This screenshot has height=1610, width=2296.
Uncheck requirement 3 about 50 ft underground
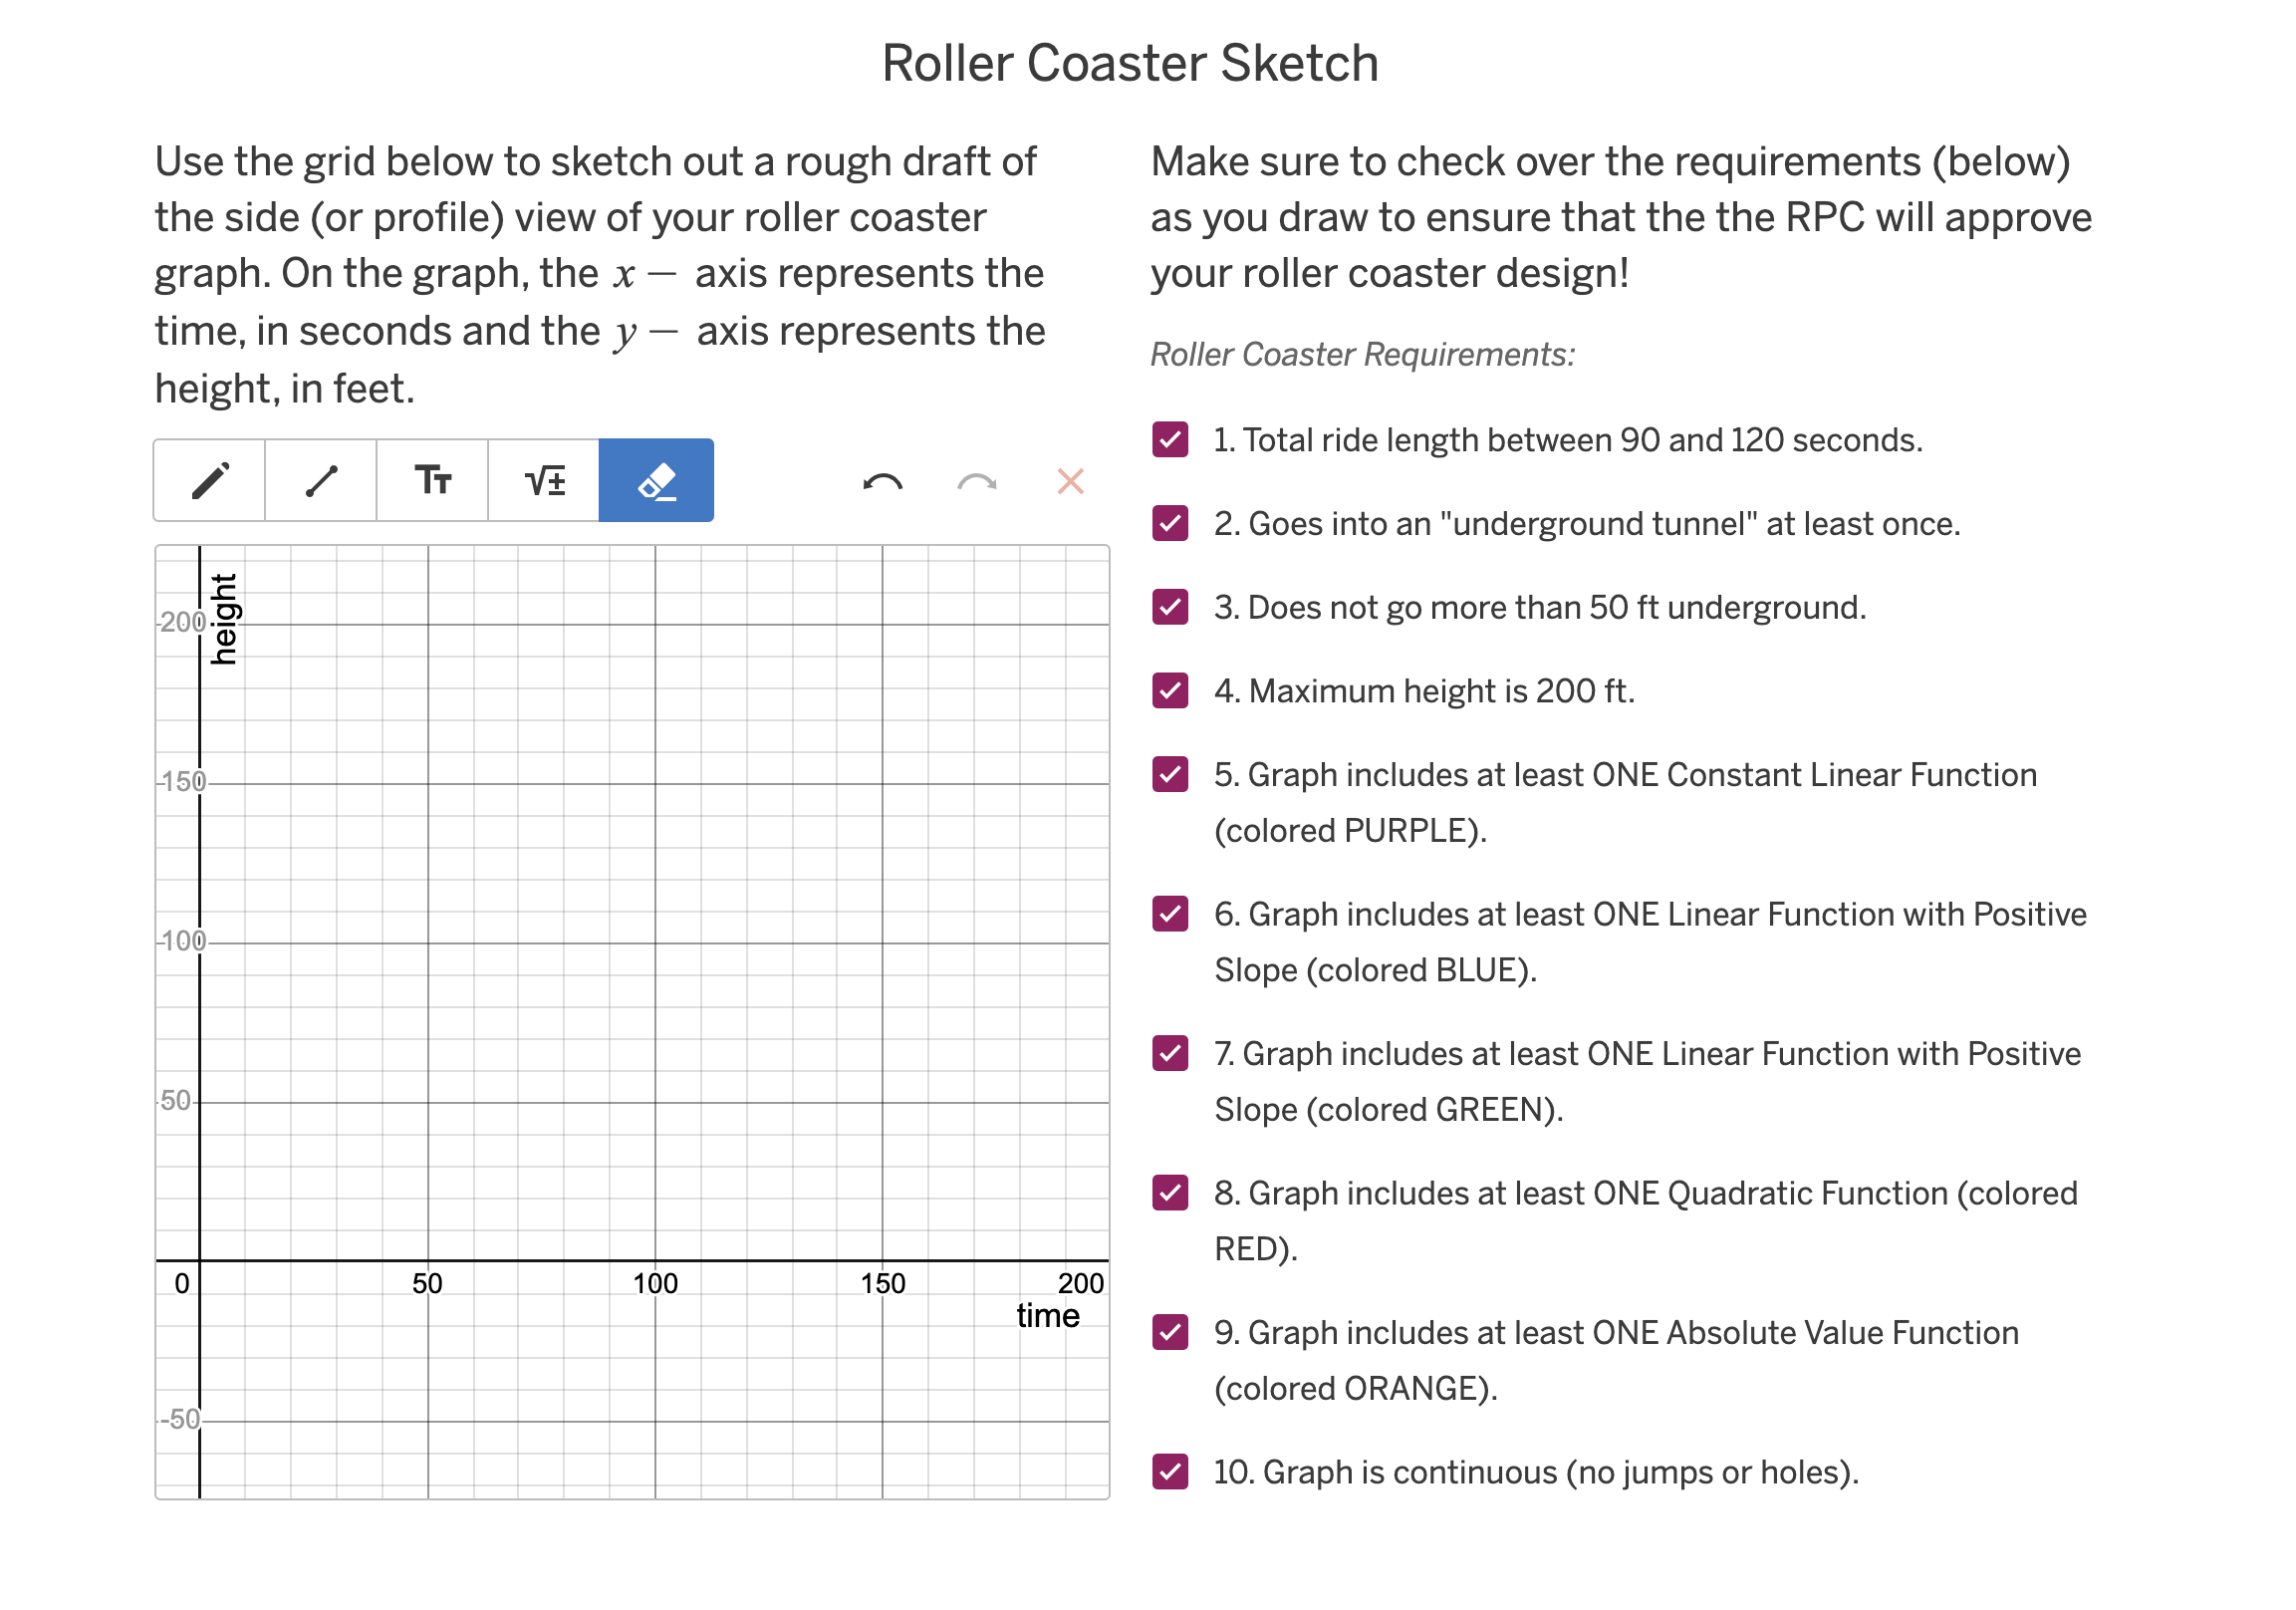point(1170,607)
